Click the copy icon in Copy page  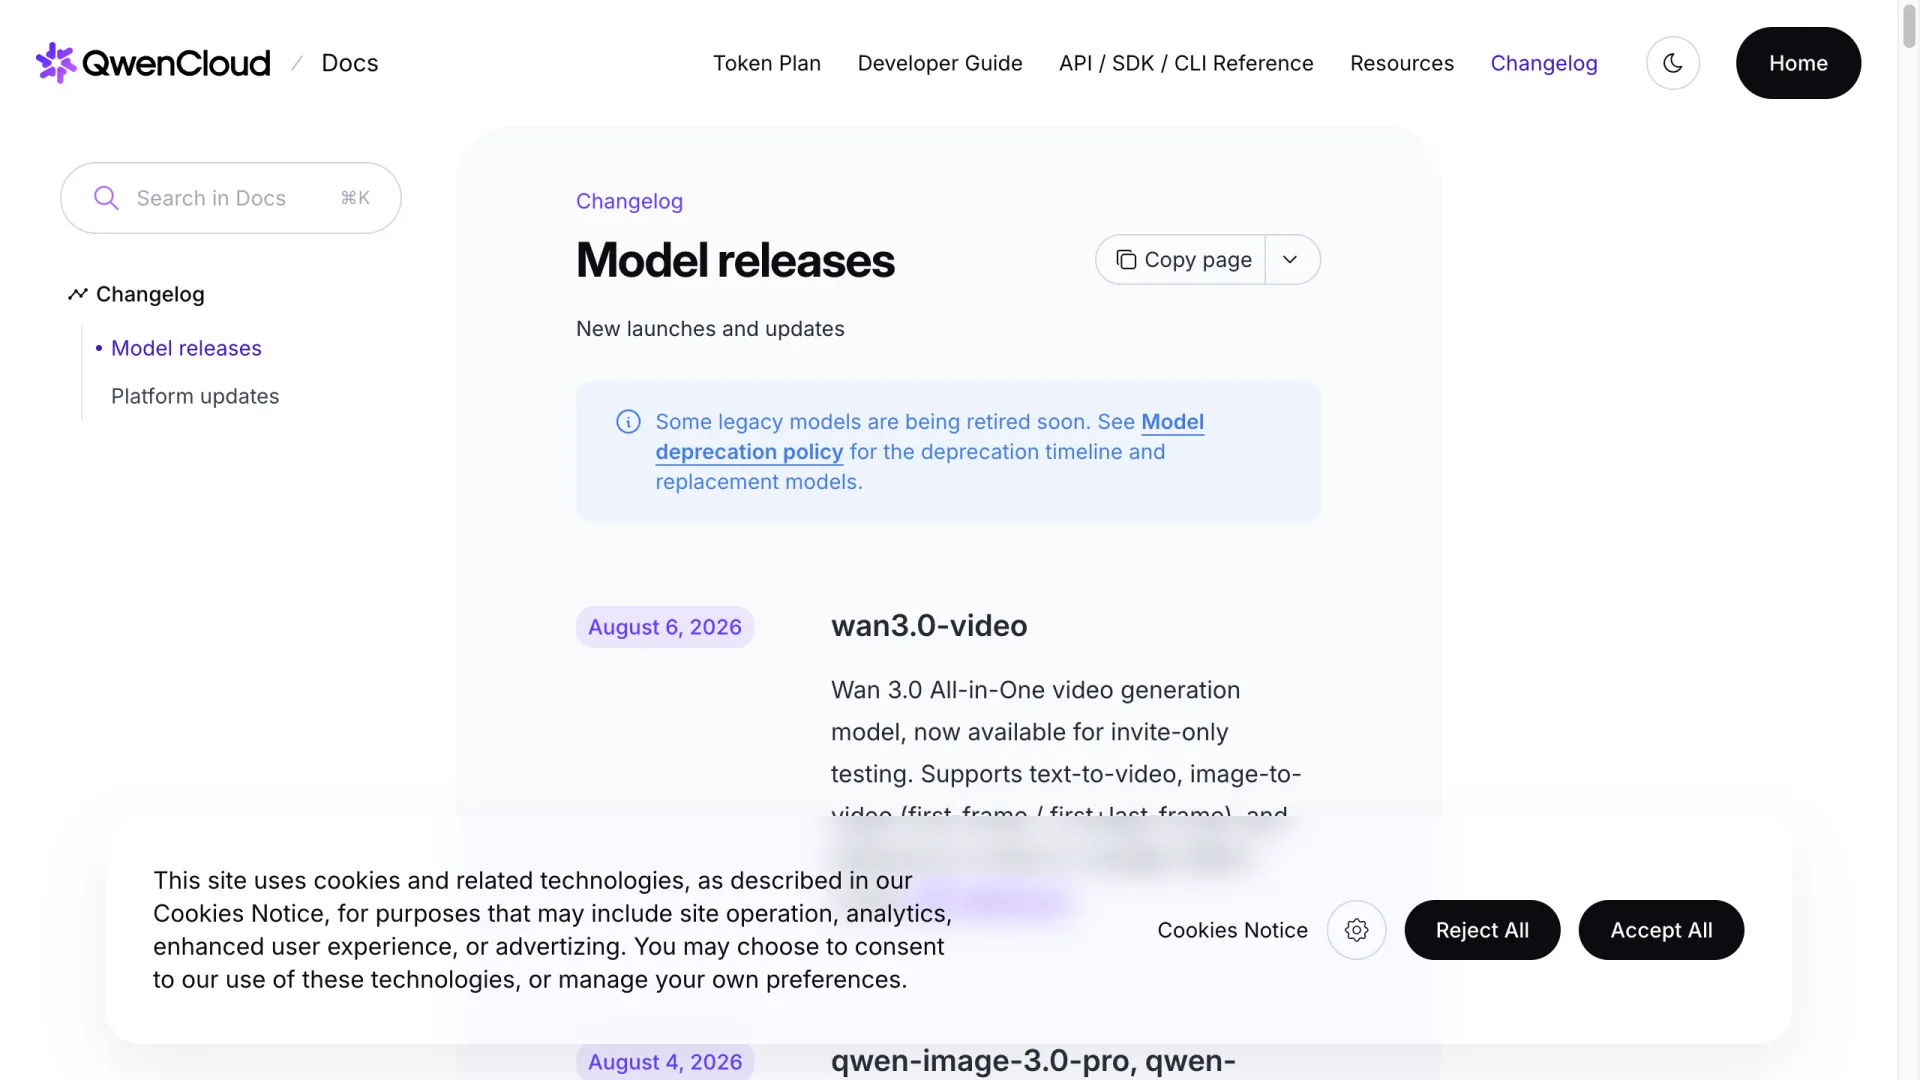pyautogui.click(x=1127, y=260)
